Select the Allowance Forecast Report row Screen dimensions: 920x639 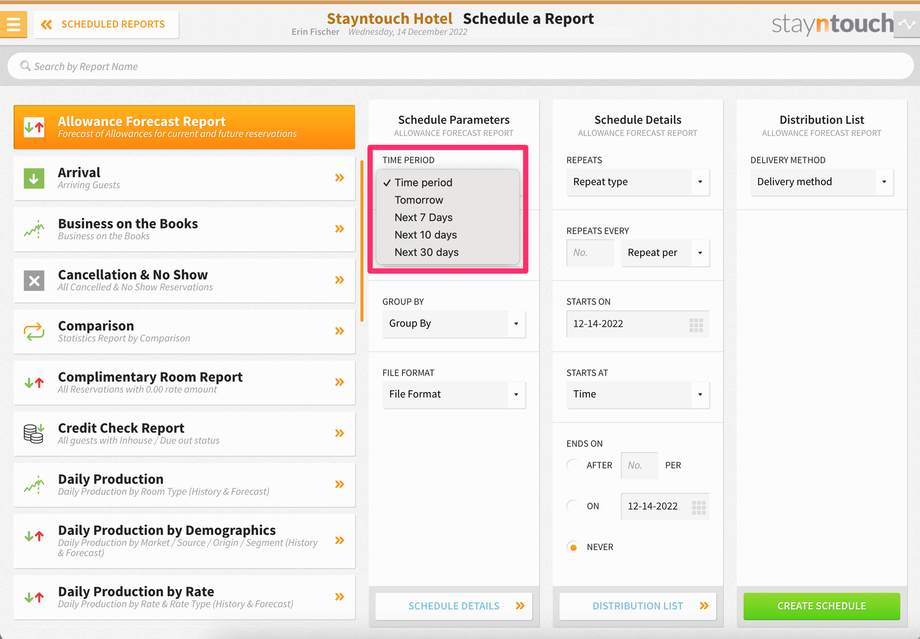[184, 127]
